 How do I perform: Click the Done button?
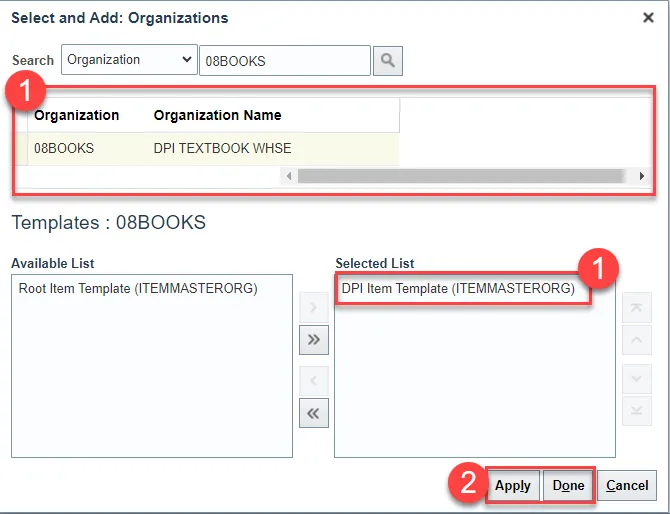(x=568, y=485)
